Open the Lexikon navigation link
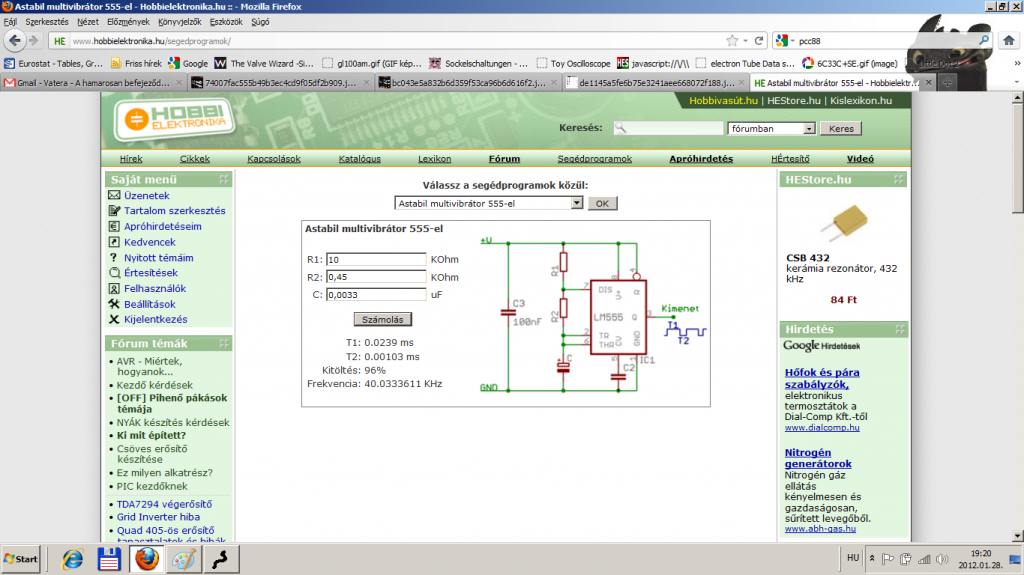The height and width of the screenshot is (575, 1024). (434, 159)
